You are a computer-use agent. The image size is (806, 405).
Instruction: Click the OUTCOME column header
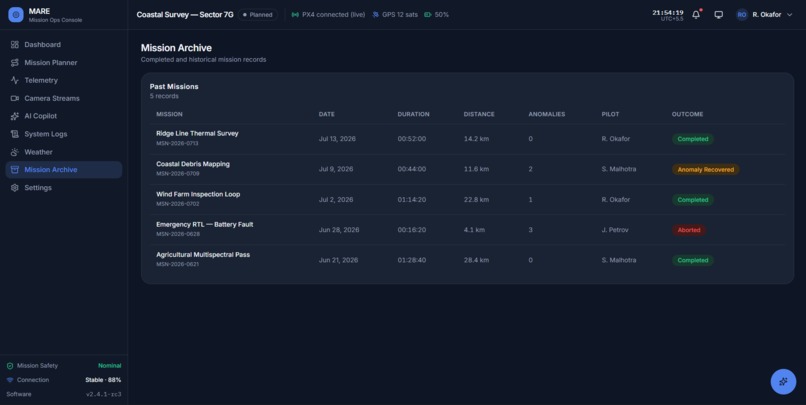pos(687,114)
